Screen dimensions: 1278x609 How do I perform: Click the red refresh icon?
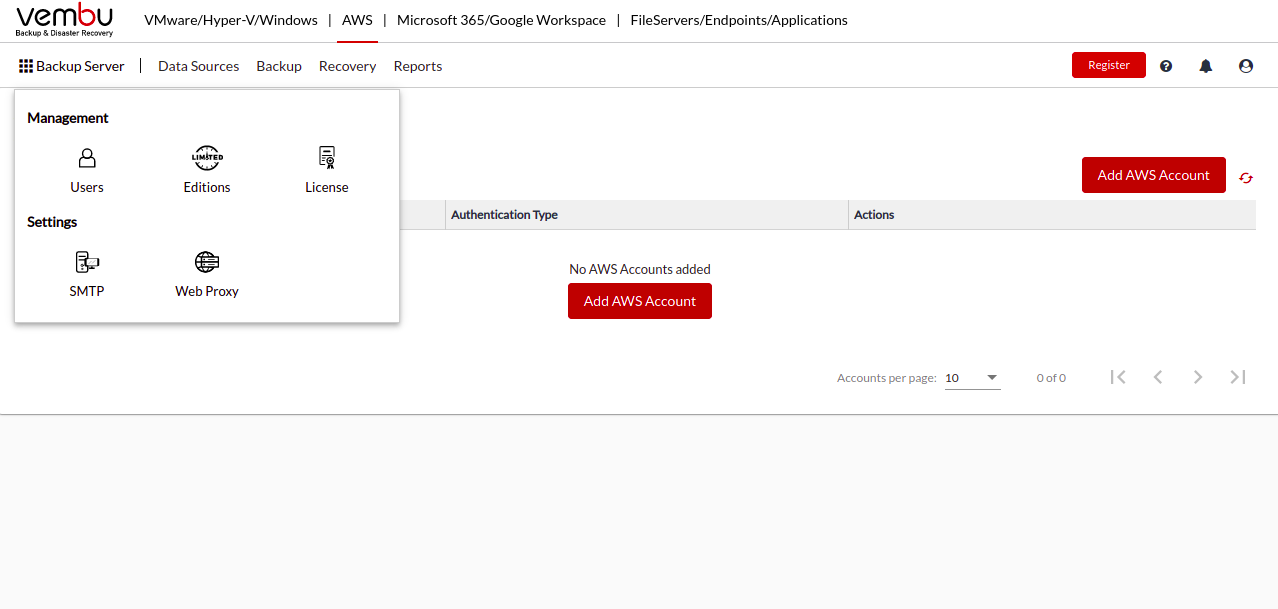(1246, 177)
